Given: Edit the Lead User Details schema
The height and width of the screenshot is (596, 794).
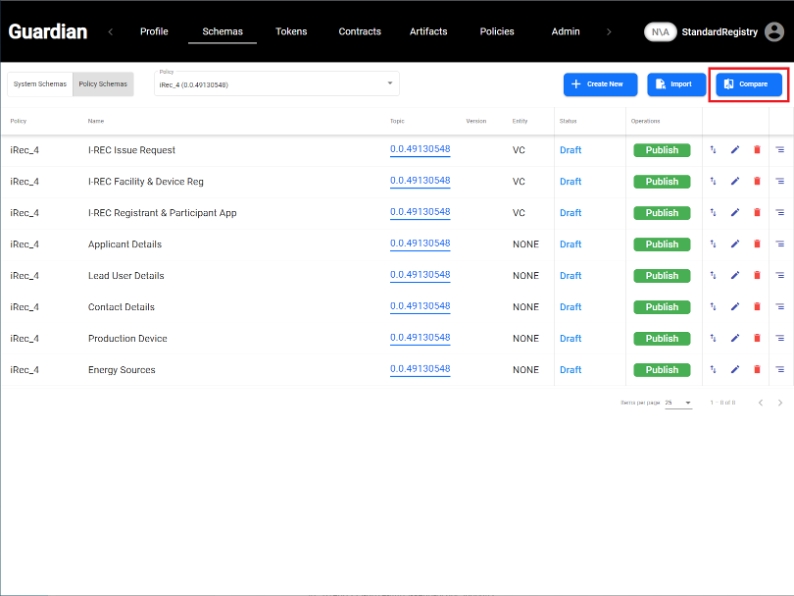Looking at the screenshot, I should click(x=735, y=276).
